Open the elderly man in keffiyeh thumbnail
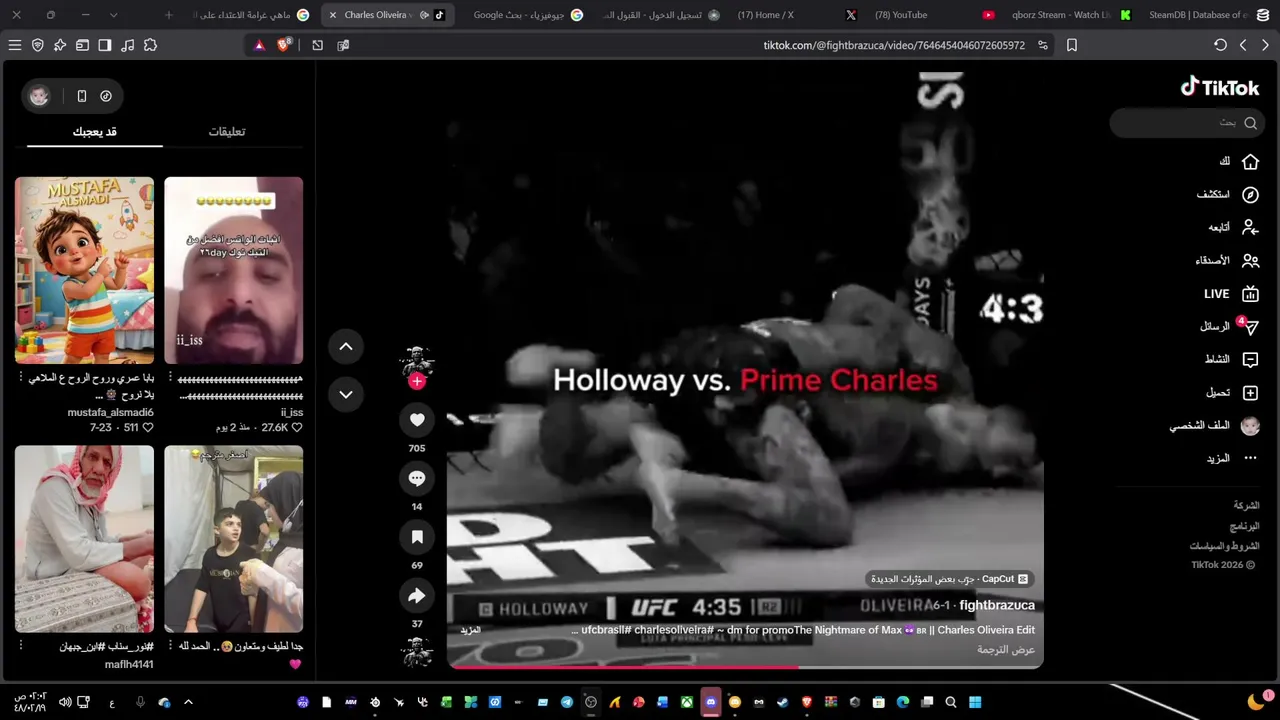 [84, 539]
